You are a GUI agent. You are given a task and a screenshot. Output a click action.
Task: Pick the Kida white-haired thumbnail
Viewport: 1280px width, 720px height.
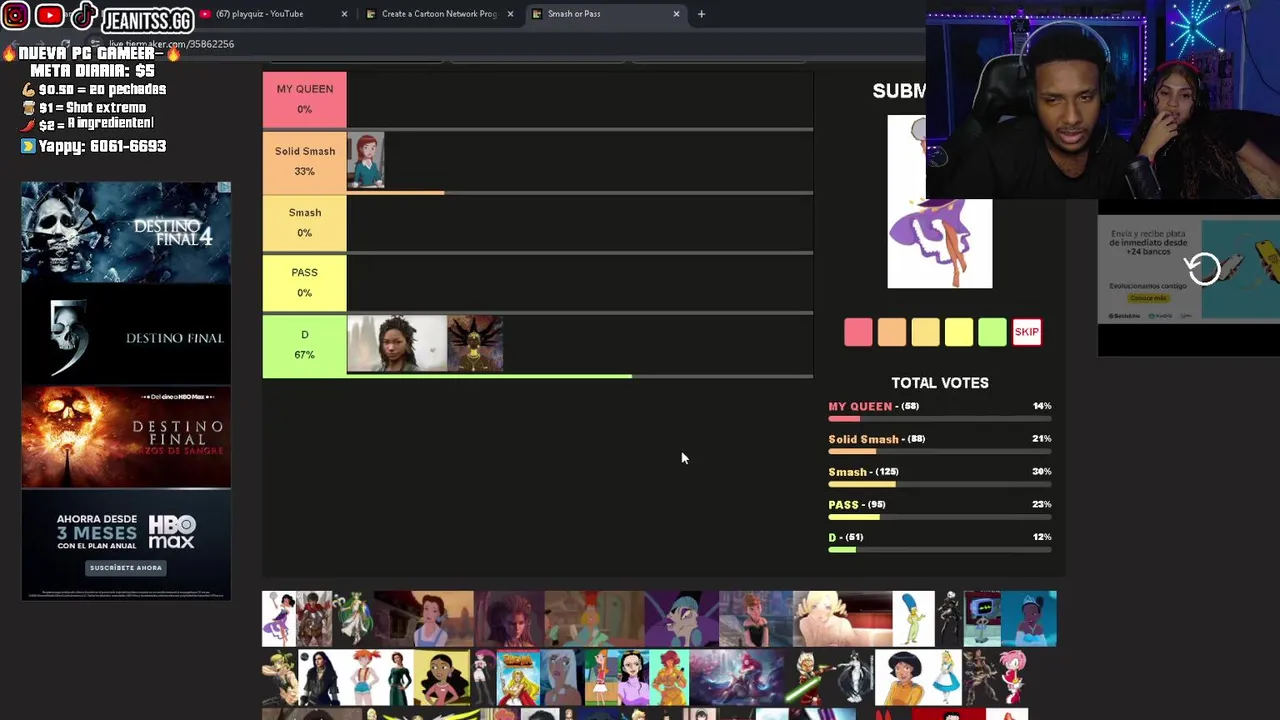[x=562, y=677]
